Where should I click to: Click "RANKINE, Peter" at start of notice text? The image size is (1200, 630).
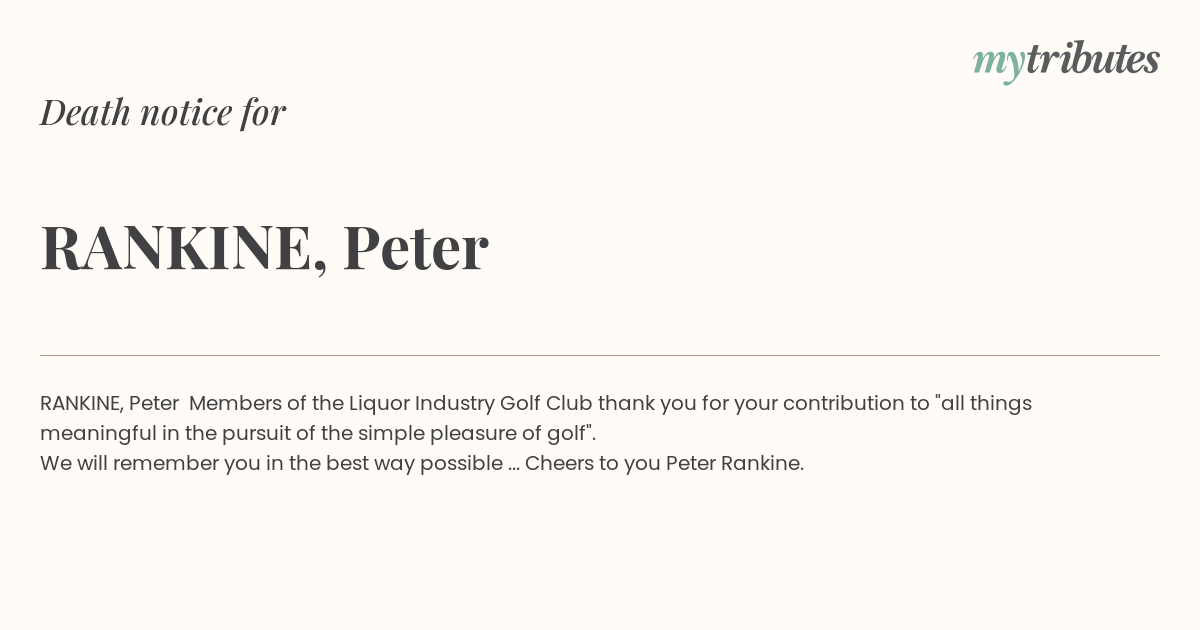tap(110, 403)
